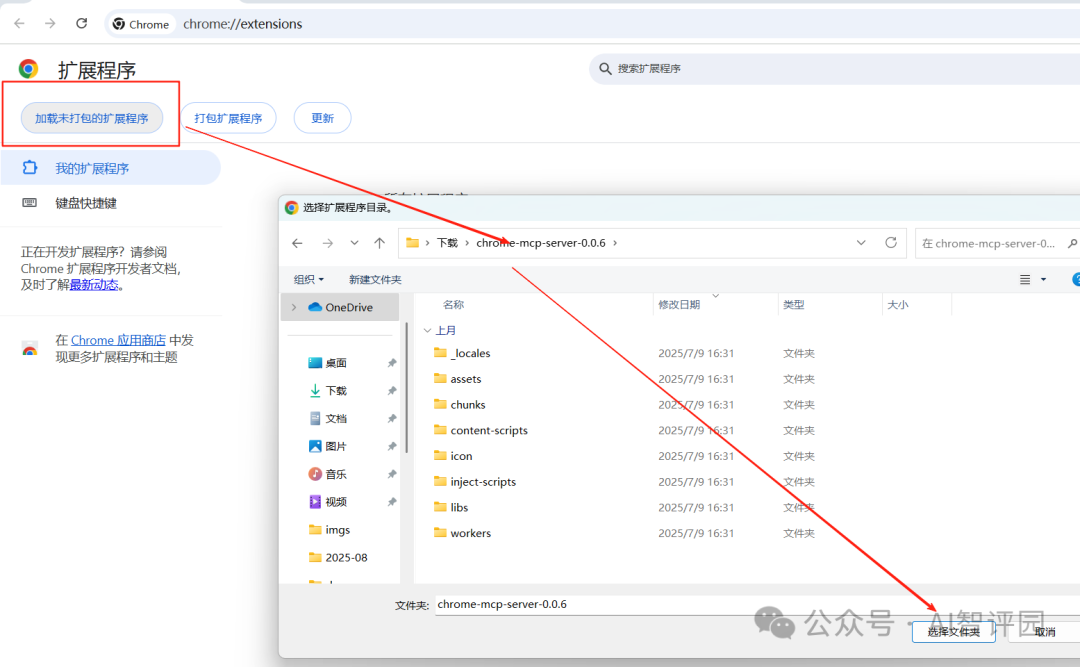
Task: Select 2025-08 folder in navigation pane
Action: [x=346, y=557]
